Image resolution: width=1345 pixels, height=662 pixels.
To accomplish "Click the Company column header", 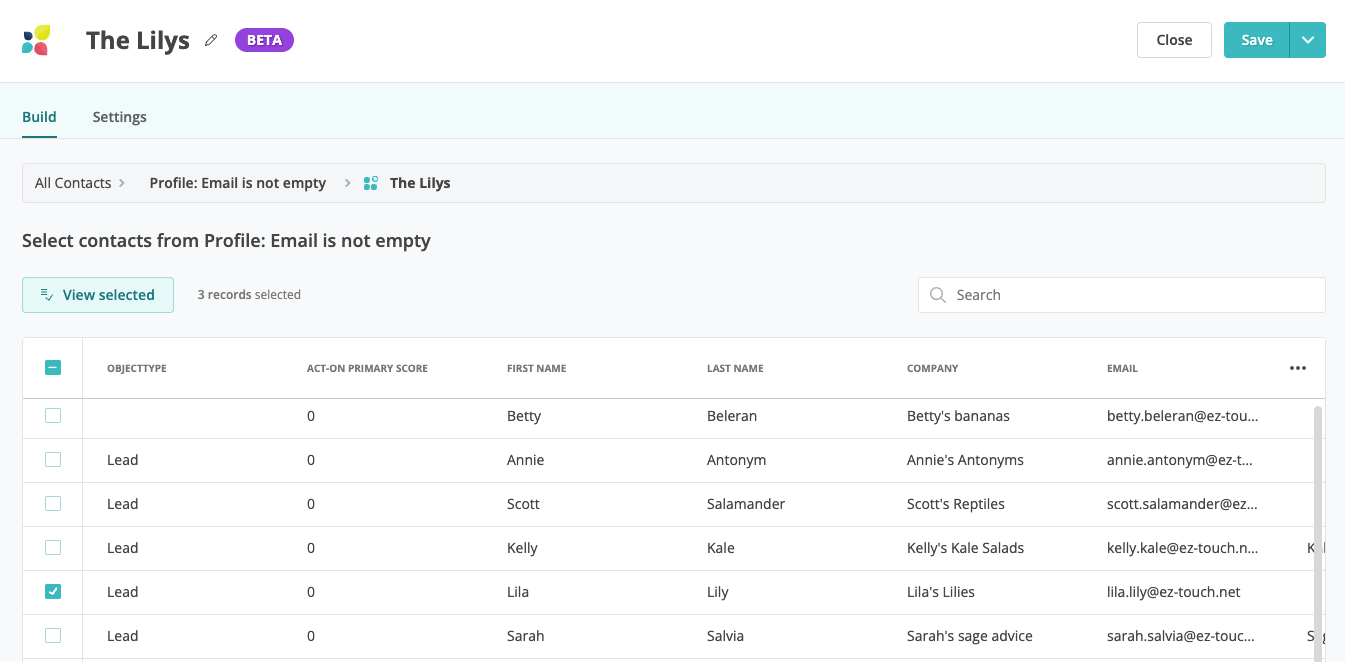I will [933, 369].
